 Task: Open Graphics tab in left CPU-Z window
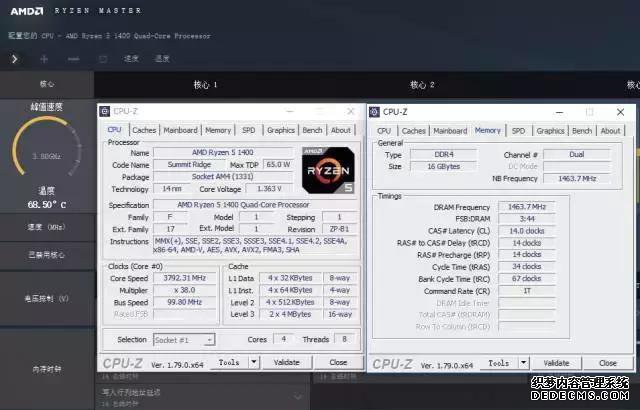pyautogui.click(x=281, y=130)
